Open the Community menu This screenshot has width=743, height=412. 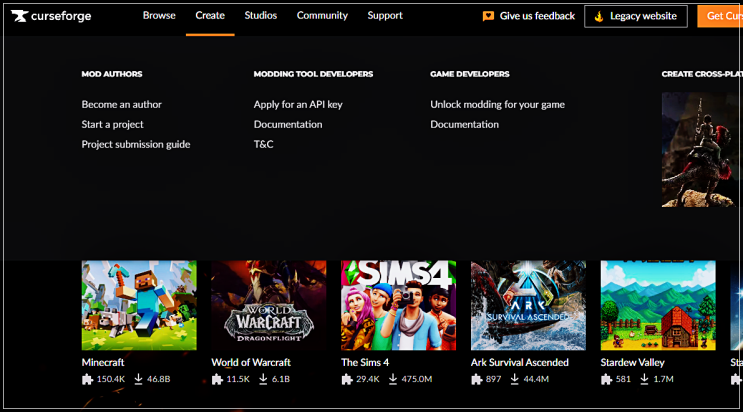click(322, 16)
